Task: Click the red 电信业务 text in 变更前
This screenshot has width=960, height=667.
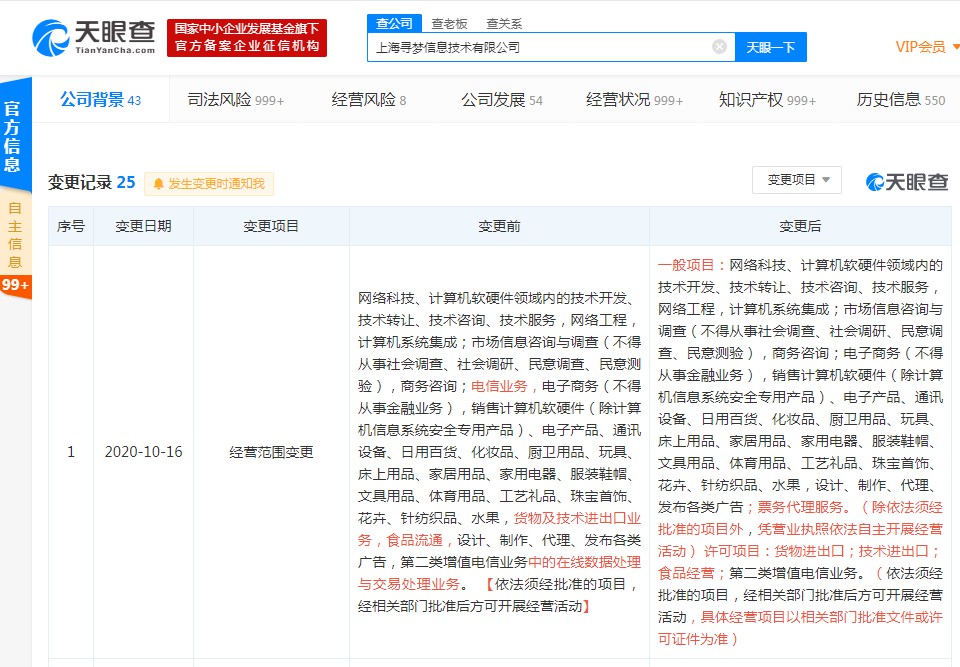Action: tap(499, 386)
